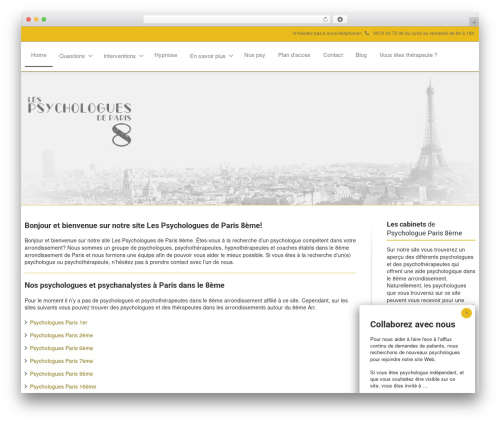Click the Paris skyline banner image
Image resolution: width=500 pixels, height=423 pixels.
coord(250,138)
